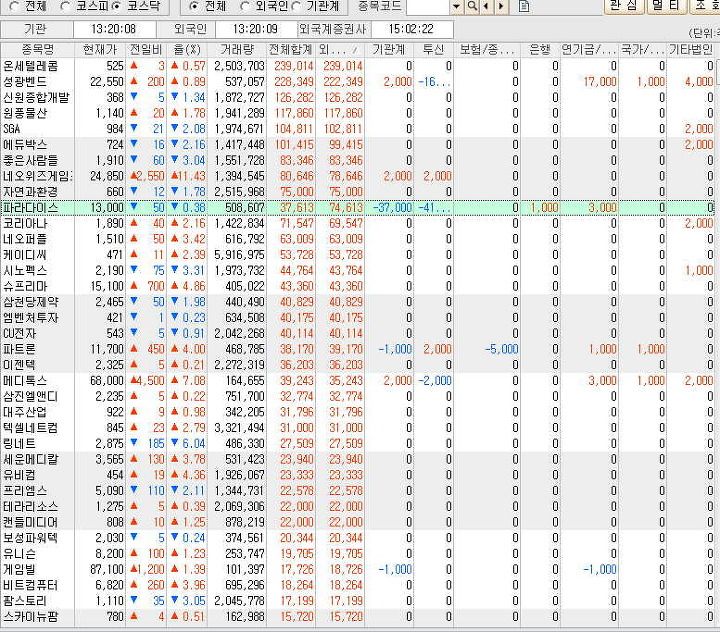
Task: Select the 자연과환경 stock row
Action: pyautogui.click(x=358, y=192)
